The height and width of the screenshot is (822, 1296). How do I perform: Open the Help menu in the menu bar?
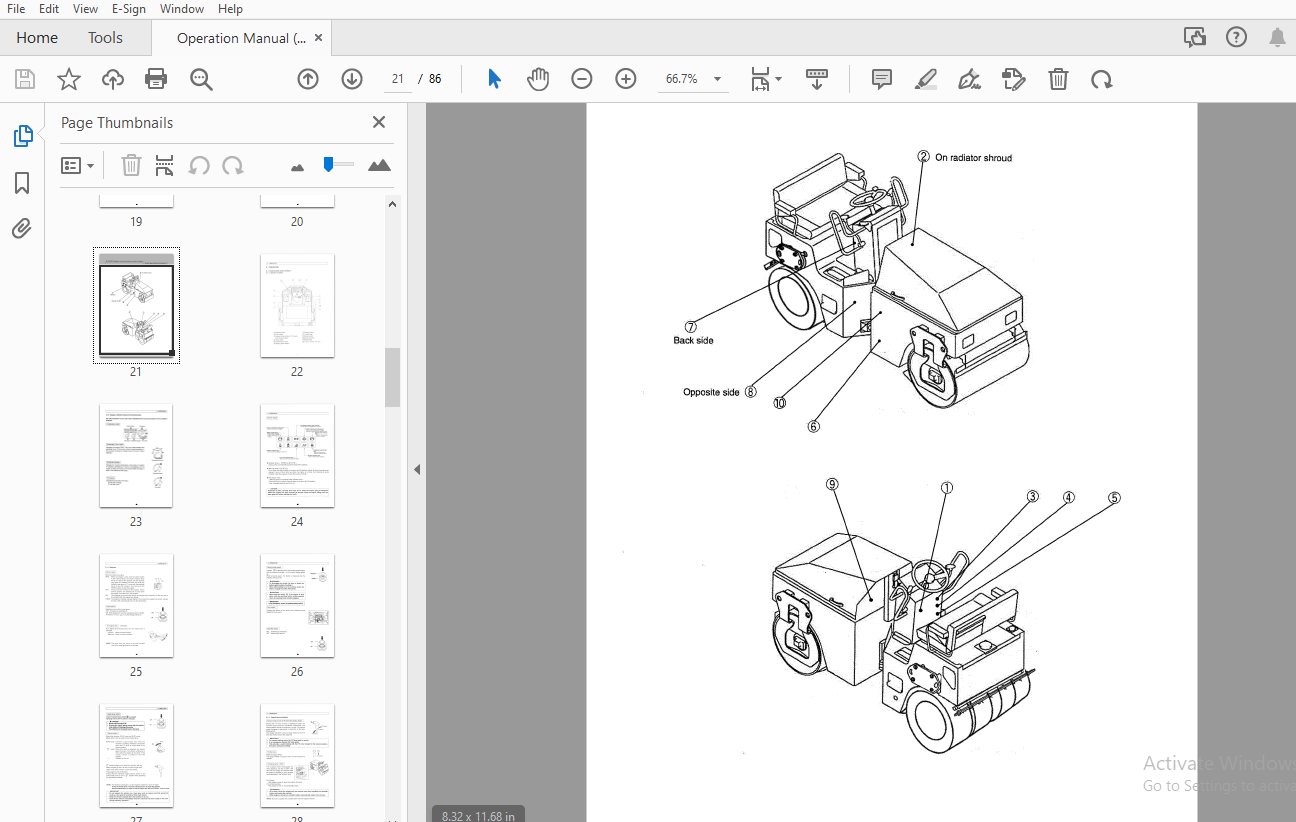tap(230, 9)
